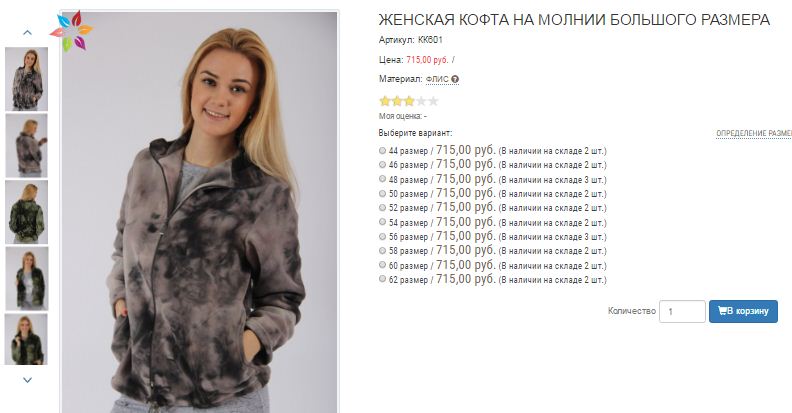Show the green jacket back view thumbnail
Screen dimensions: 792x413
[27, 212]
